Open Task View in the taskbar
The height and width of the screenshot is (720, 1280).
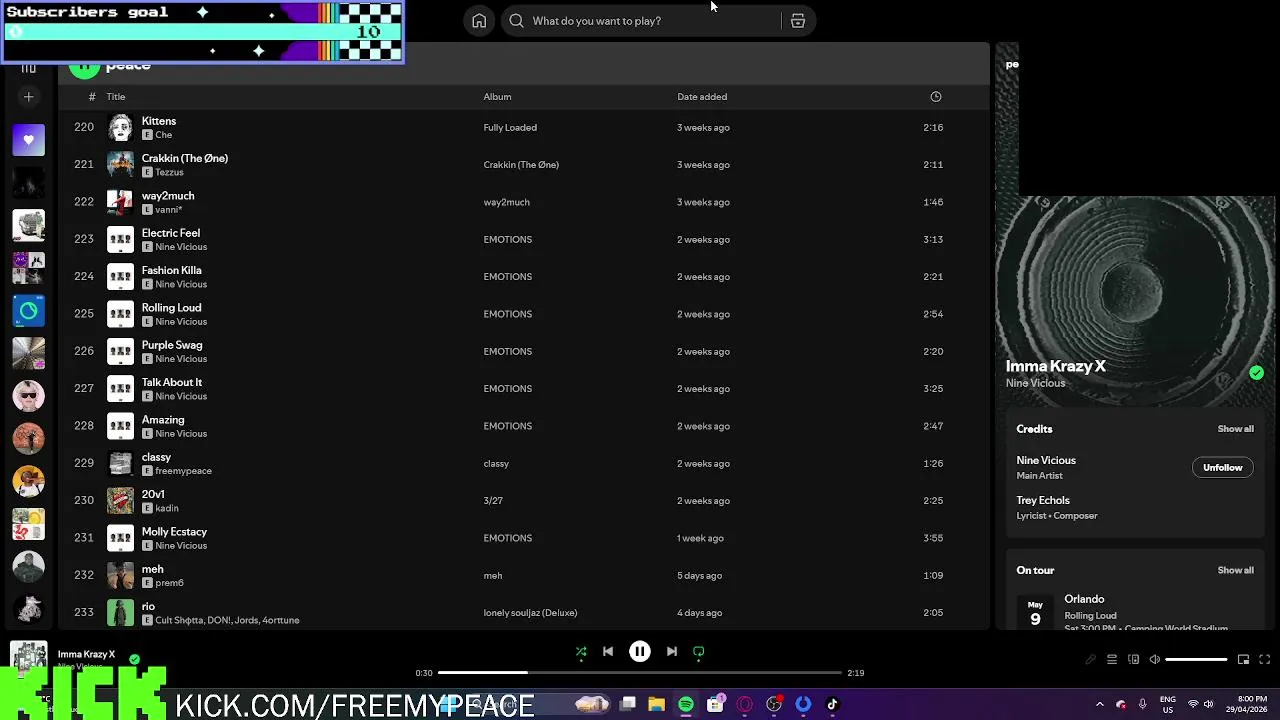[x=628, y=705]
